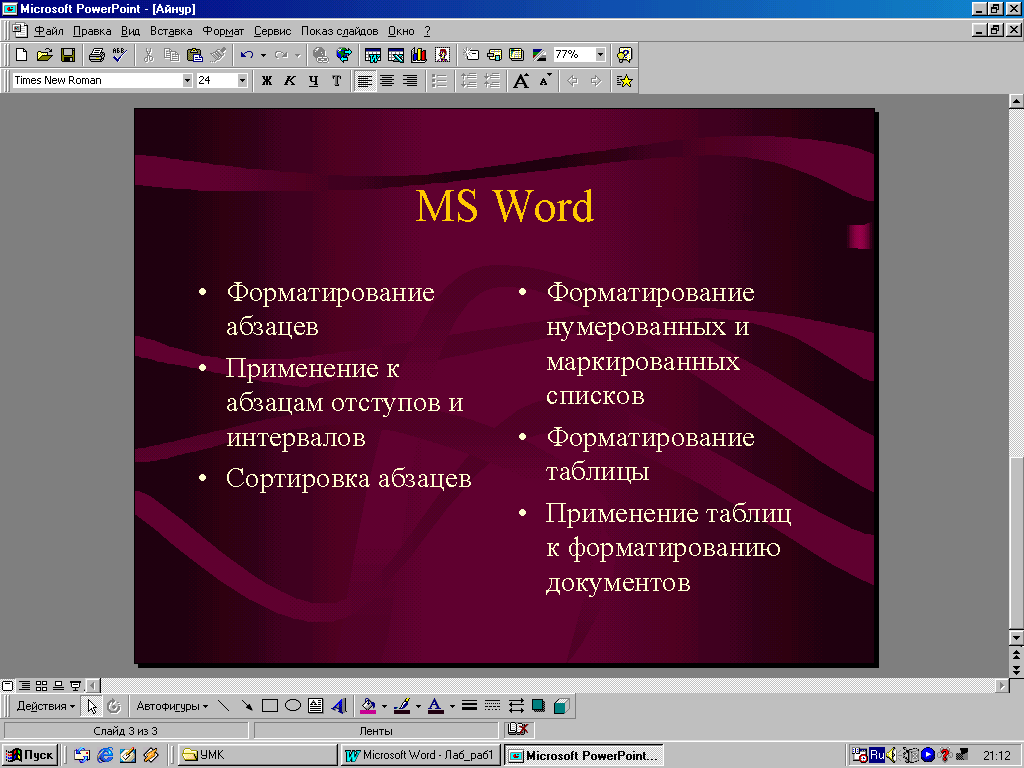
Task: Insert a Microsoft Excel worksheet icon
Action: coord(396,55)
